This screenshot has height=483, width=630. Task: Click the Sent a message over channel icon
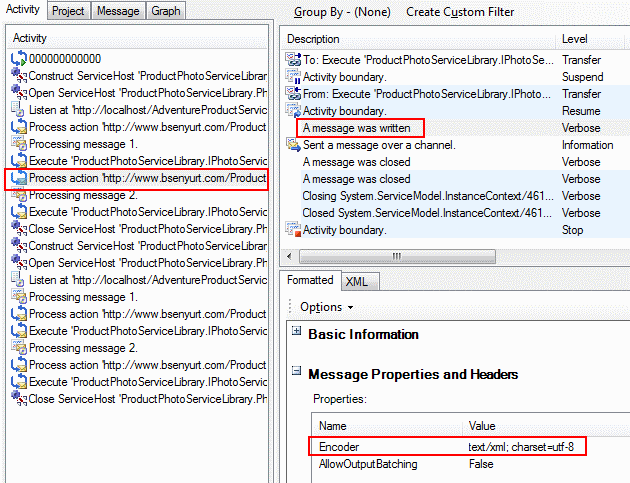[293, 145]
